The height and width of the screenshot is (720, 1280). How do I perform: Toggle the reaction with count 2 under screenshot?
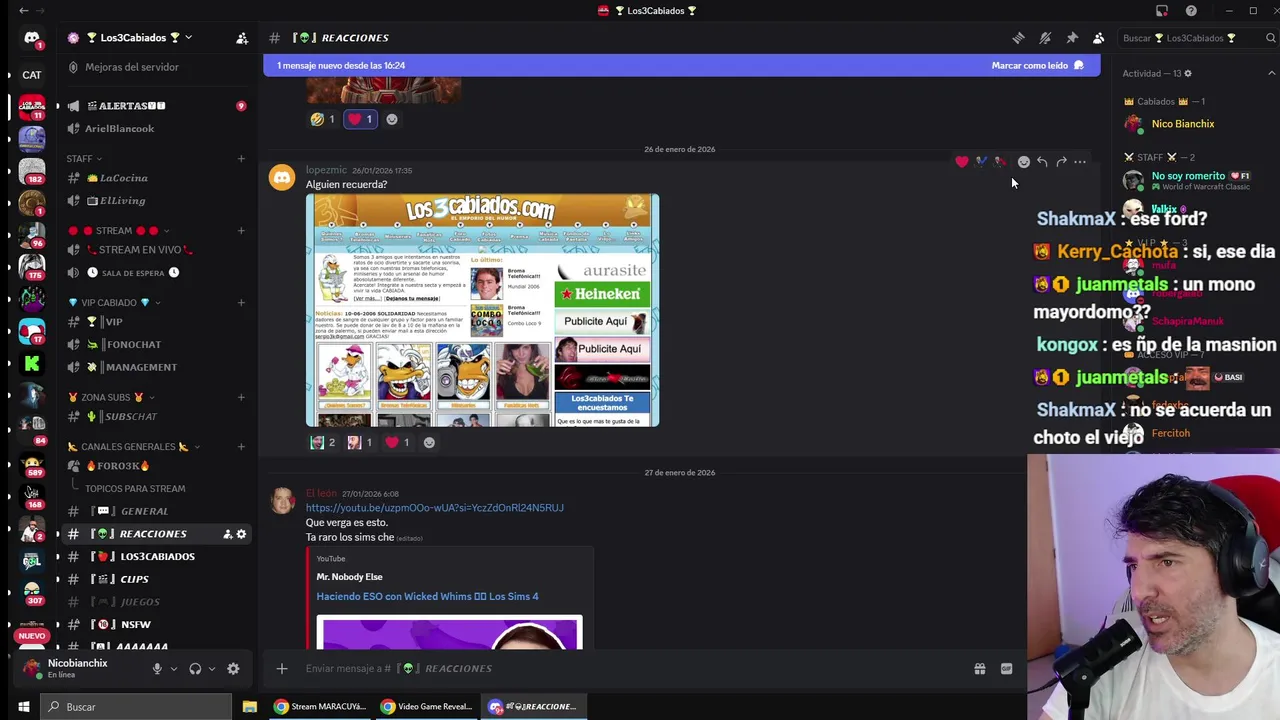pyautogui.click(x=323, y=442)
